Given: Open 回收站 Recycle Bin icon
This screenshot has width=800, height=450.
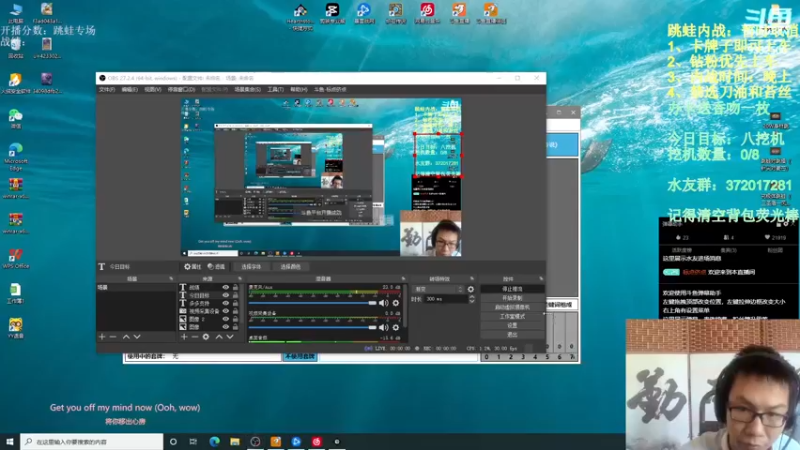Looking at the screenshot, I should click(16, 48).
